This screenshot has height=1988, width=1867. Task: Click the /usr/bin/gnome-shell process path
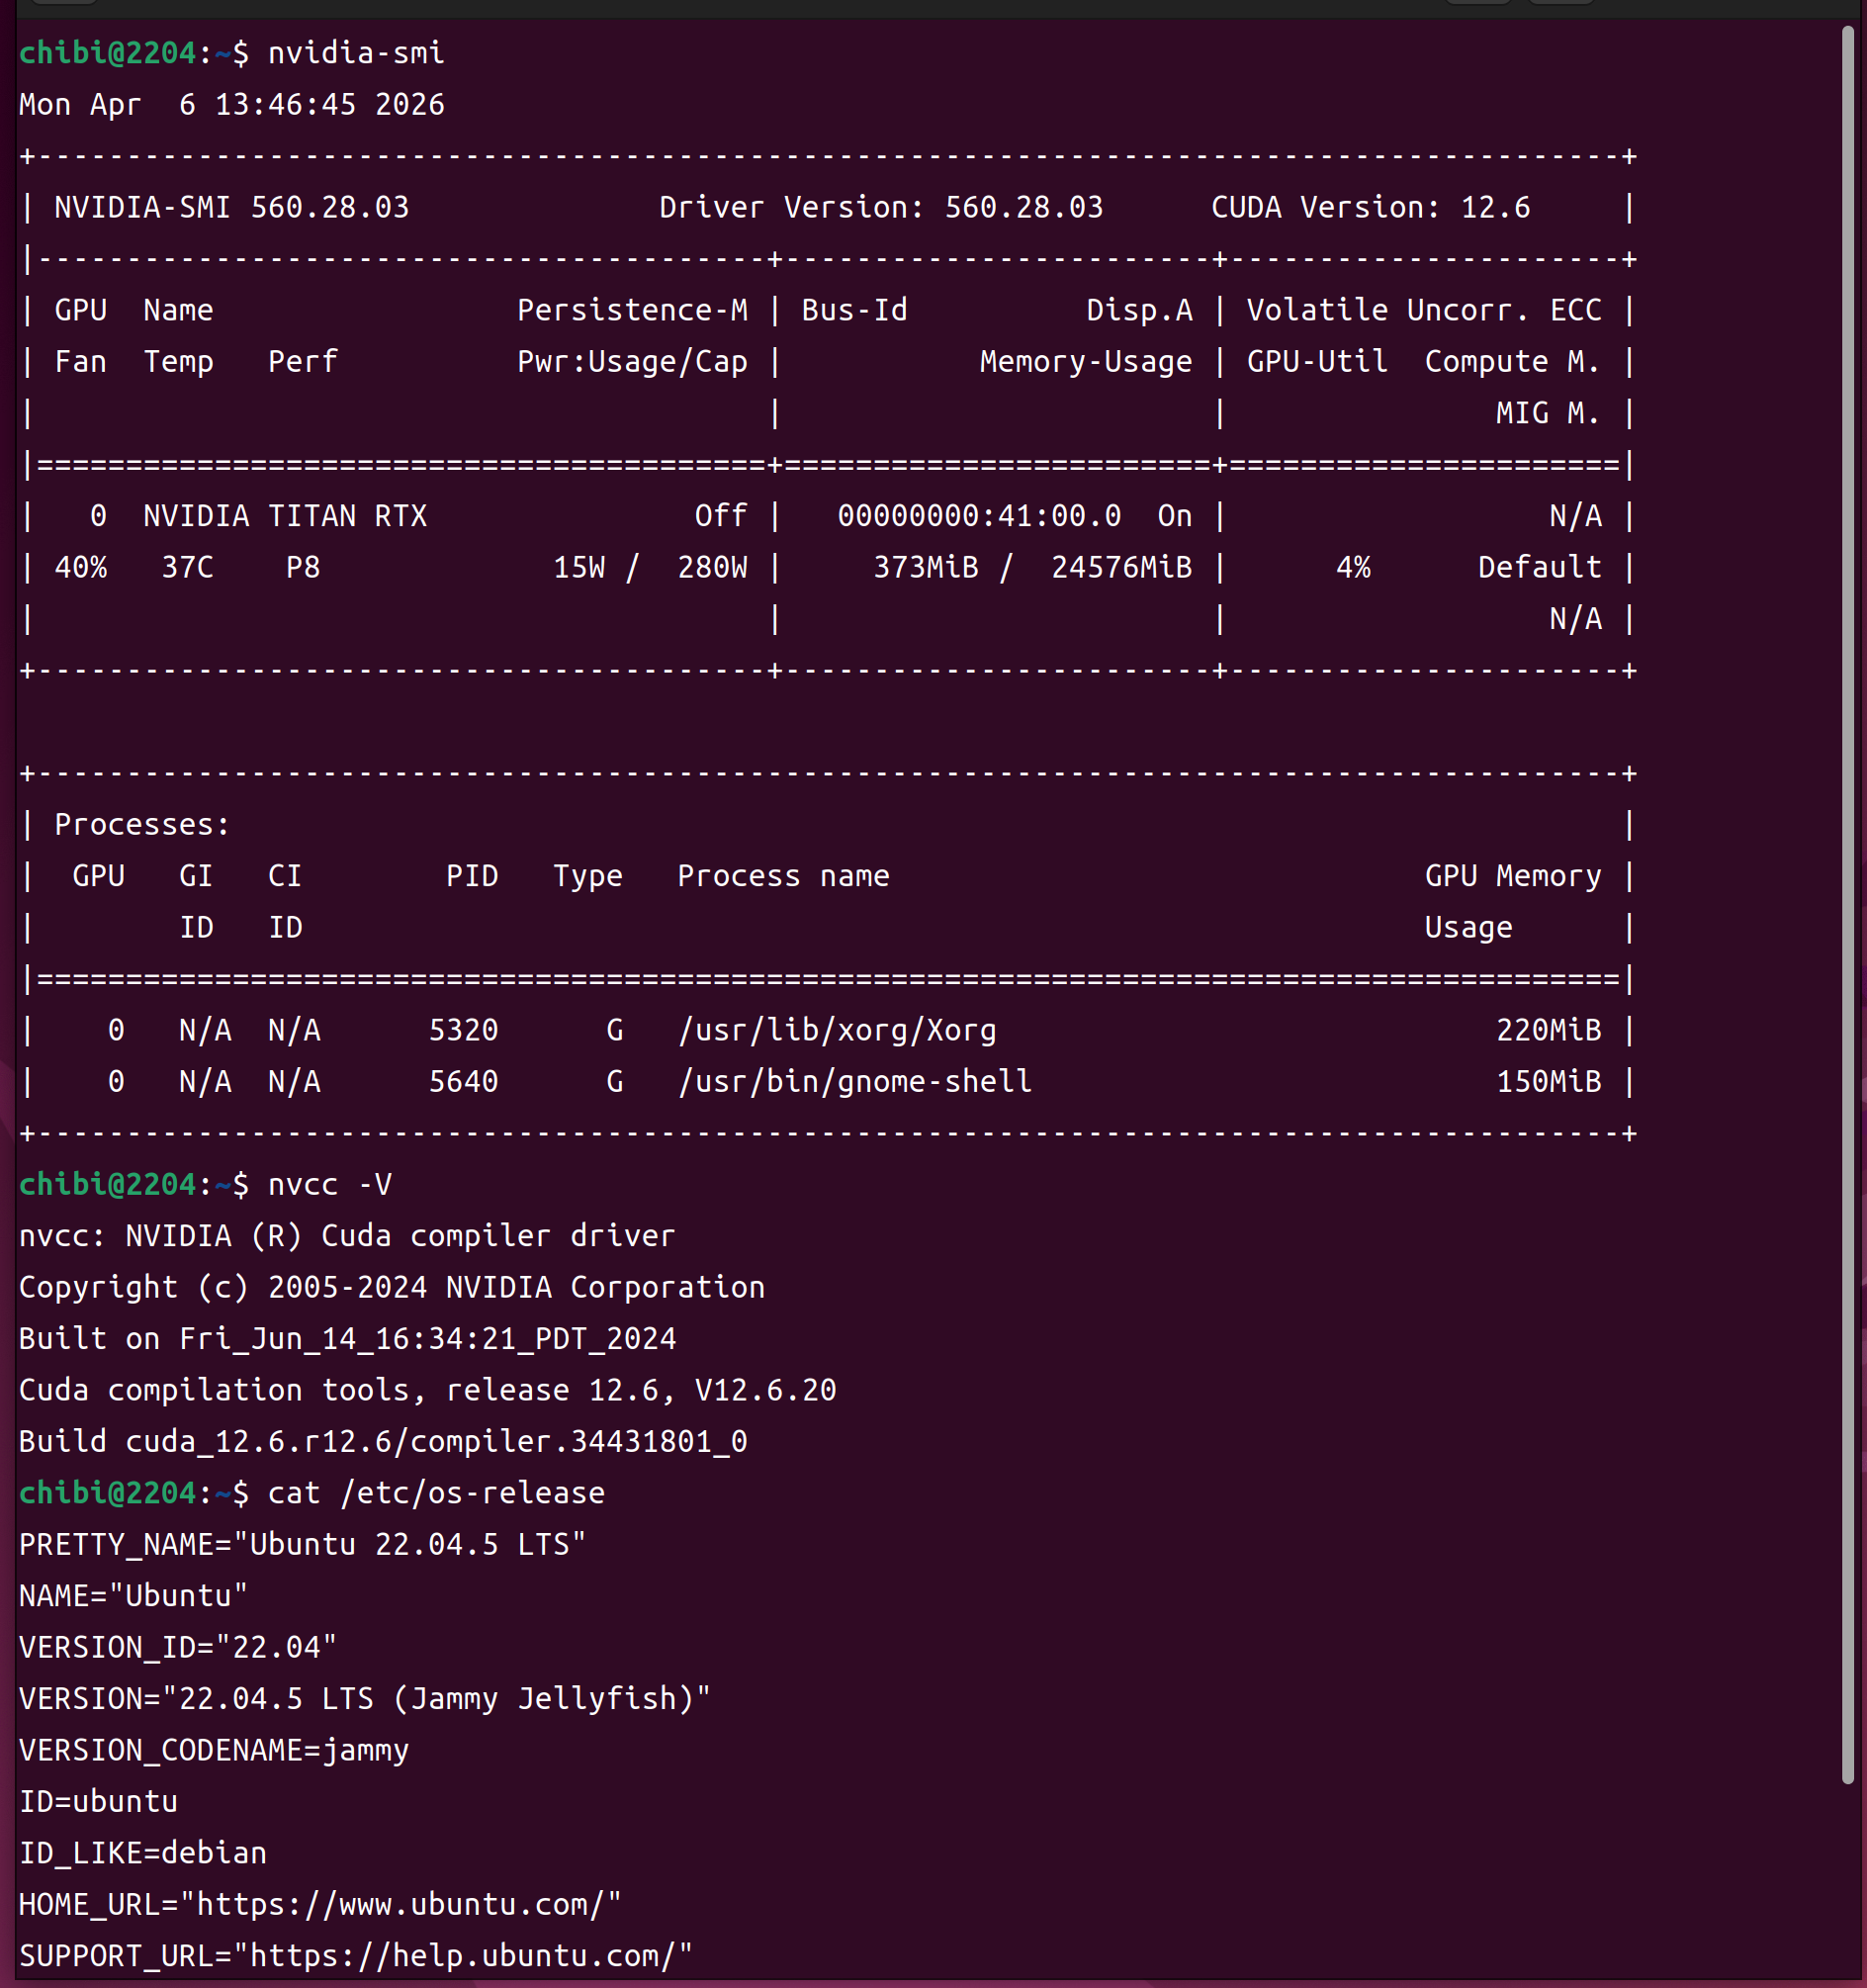click(855, 1081)
